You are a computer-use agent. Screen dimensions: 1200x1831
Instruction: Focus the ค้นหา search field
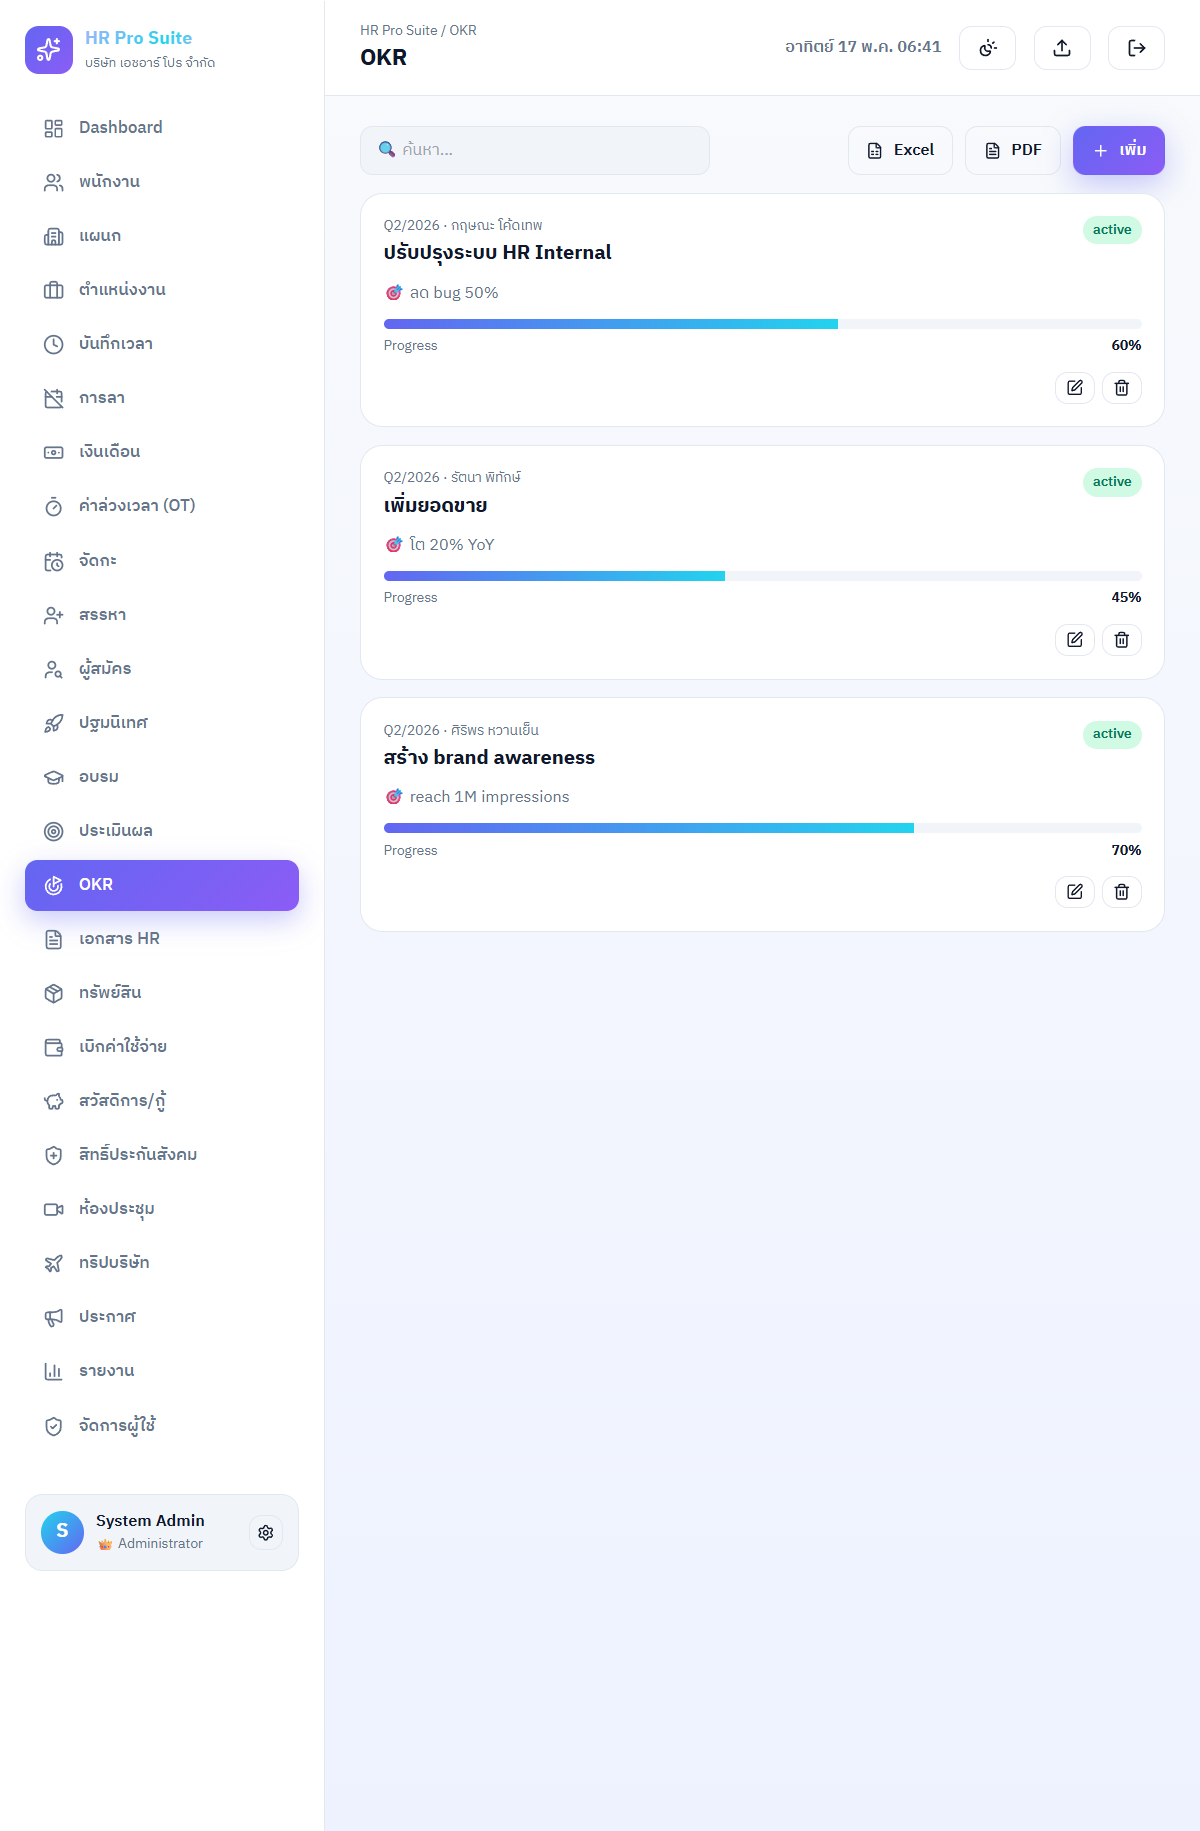pyautogui.click(x=535, y=150)
